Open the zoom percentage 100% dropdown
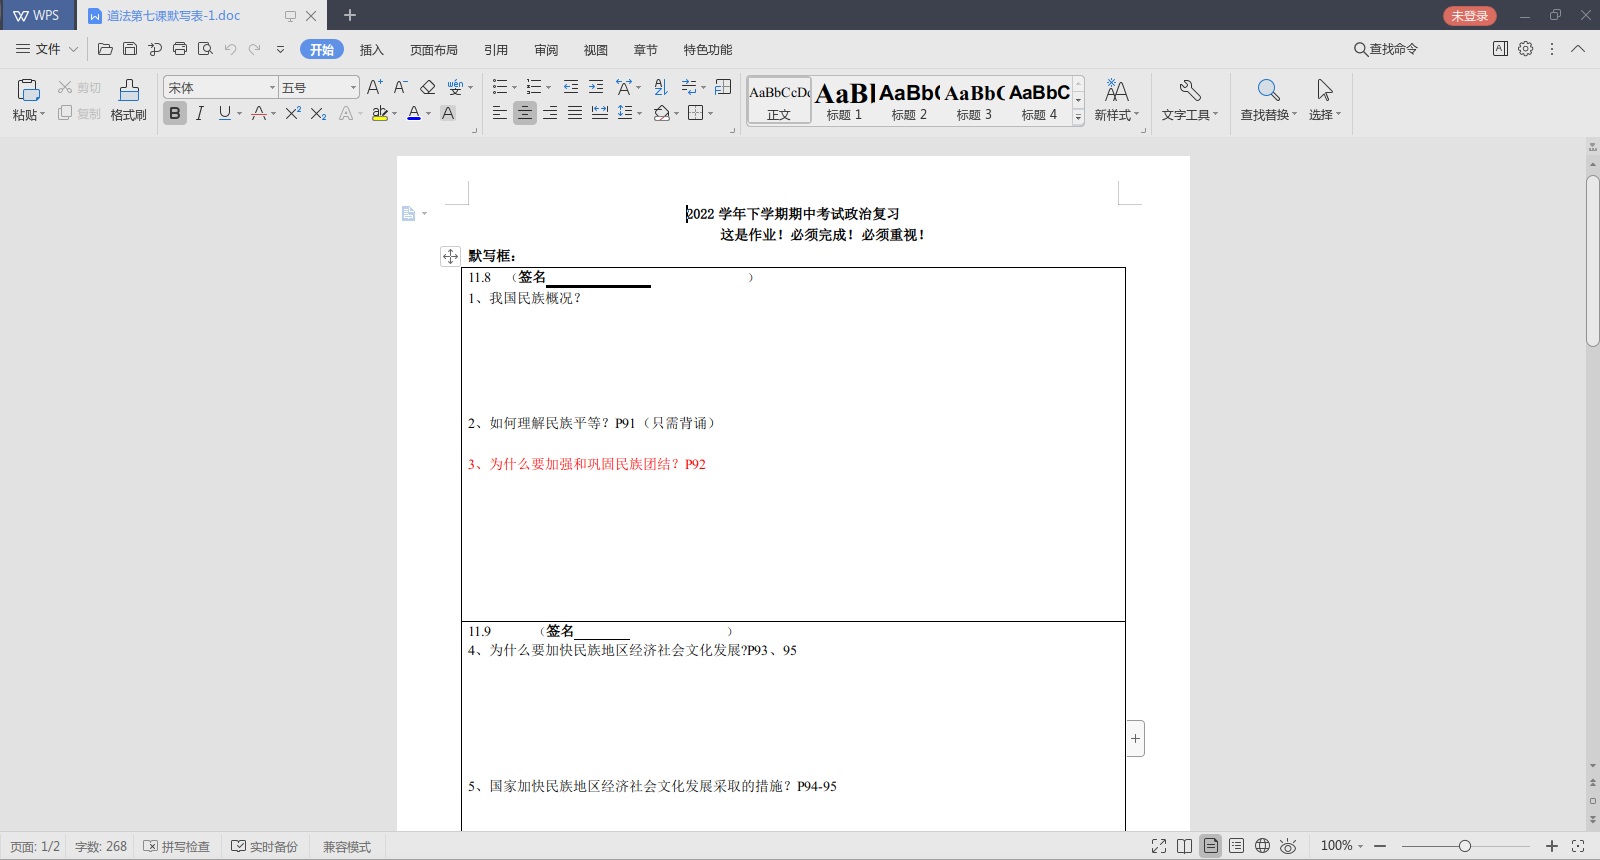 click(x=1342, y=846)
